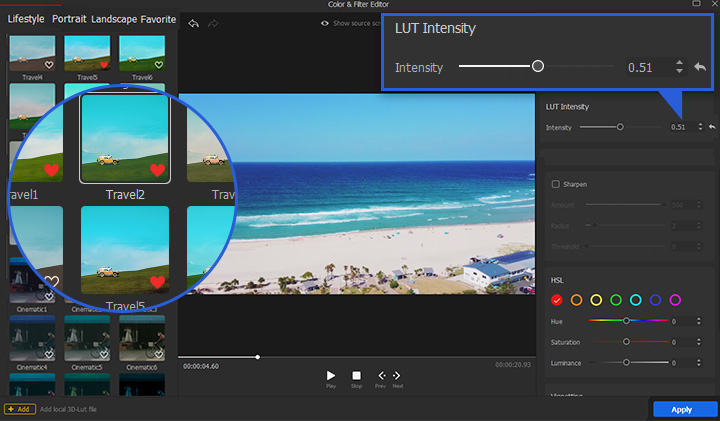Go to the previous frame

pyautogui.click(x=380, y=375)
